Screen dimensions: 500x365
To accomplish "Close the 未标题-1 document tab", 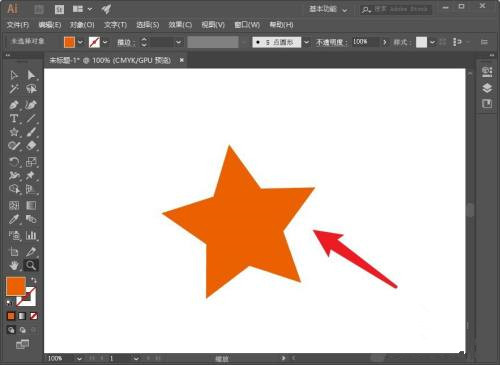I will [182, 60].
